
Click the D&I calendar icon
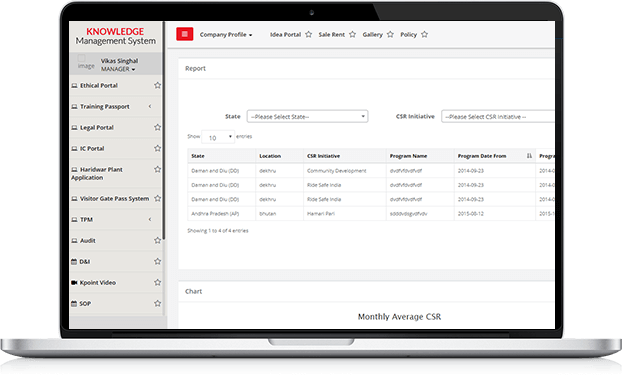[74, 262]
